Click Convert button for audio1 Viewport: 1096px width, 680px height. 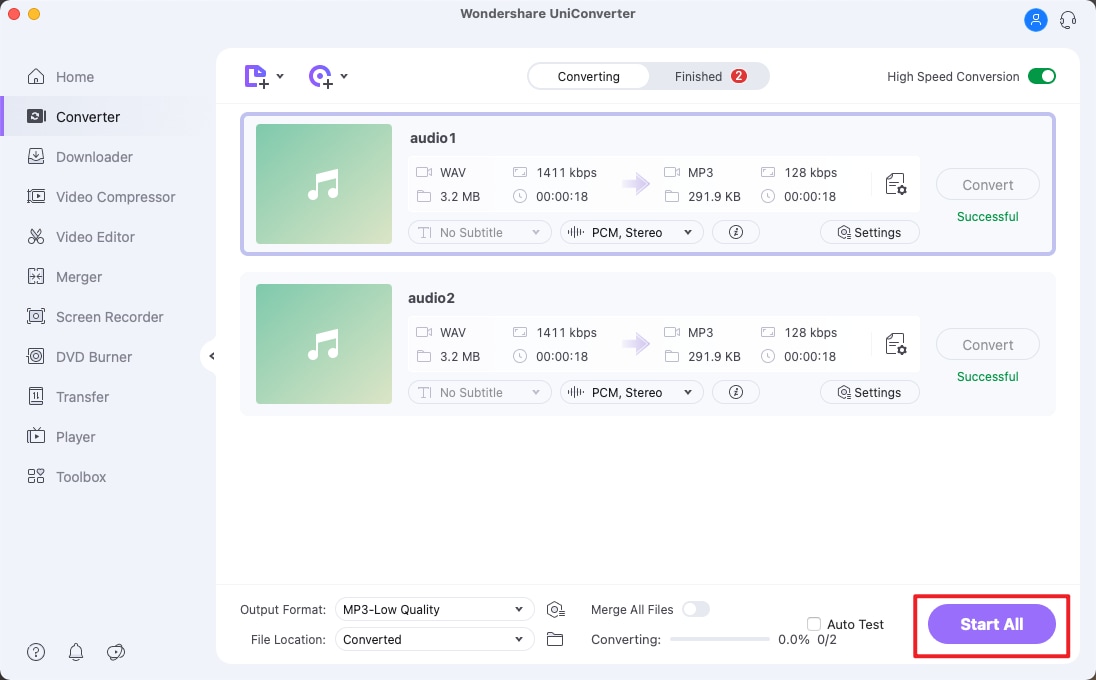point(987,185)
